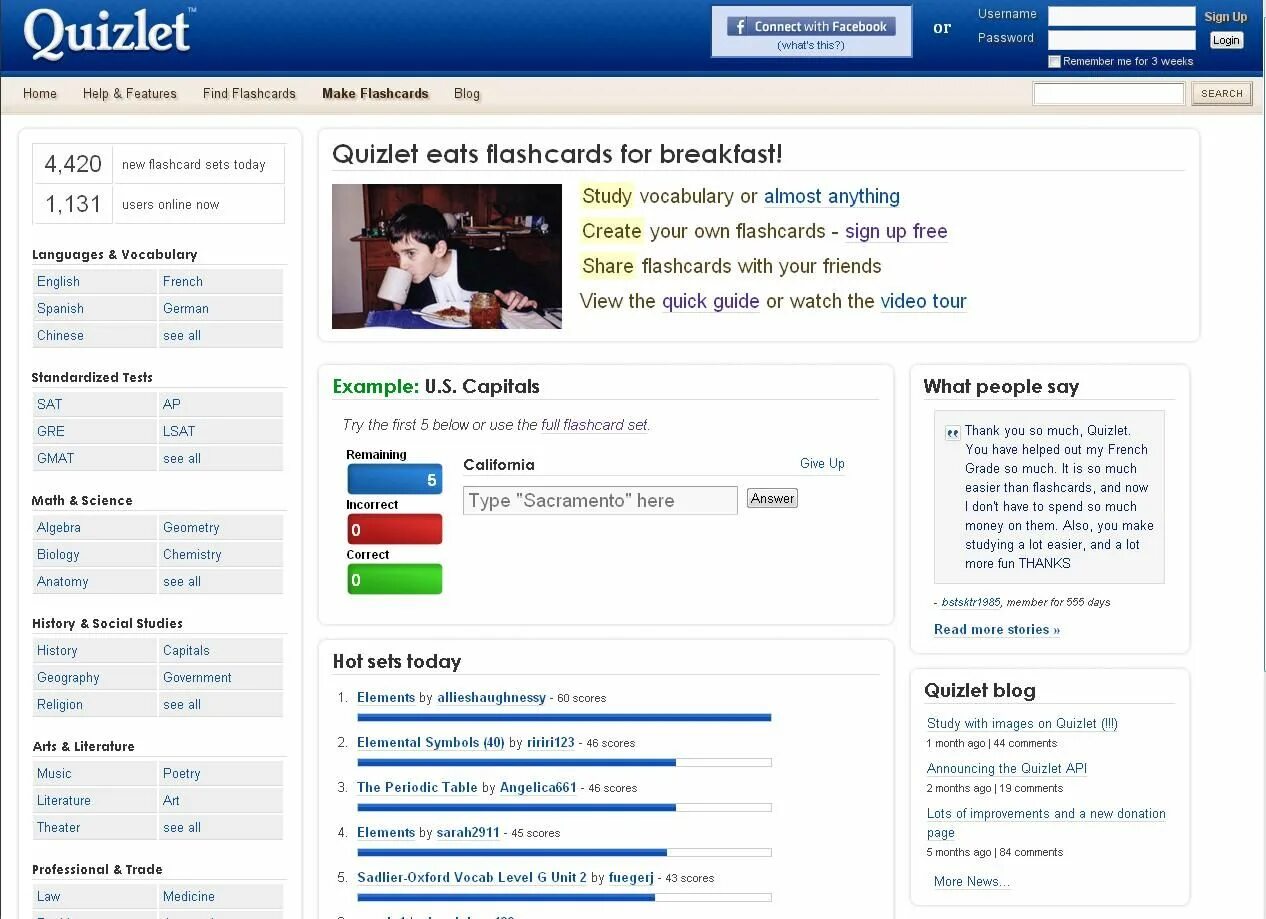Select Spanish language category
The height and width of the screenshot is (919, 1266).
click(60, 309)
